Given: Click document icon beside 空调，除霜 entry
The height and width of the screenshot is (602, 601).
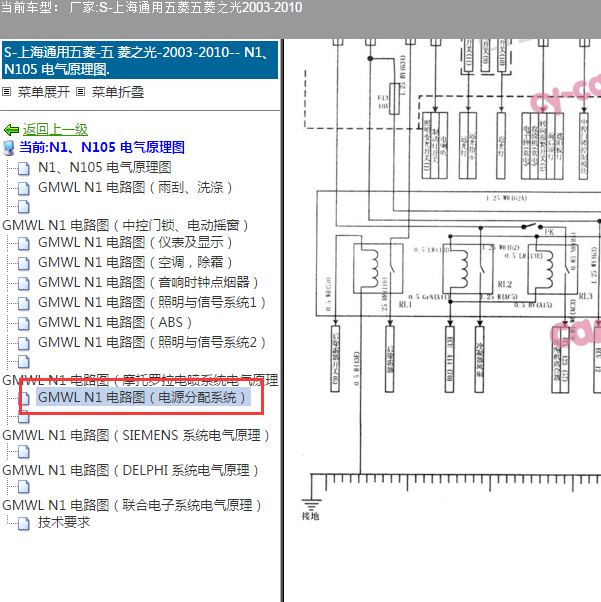Looking at the screenshot, I should (24, 264).
